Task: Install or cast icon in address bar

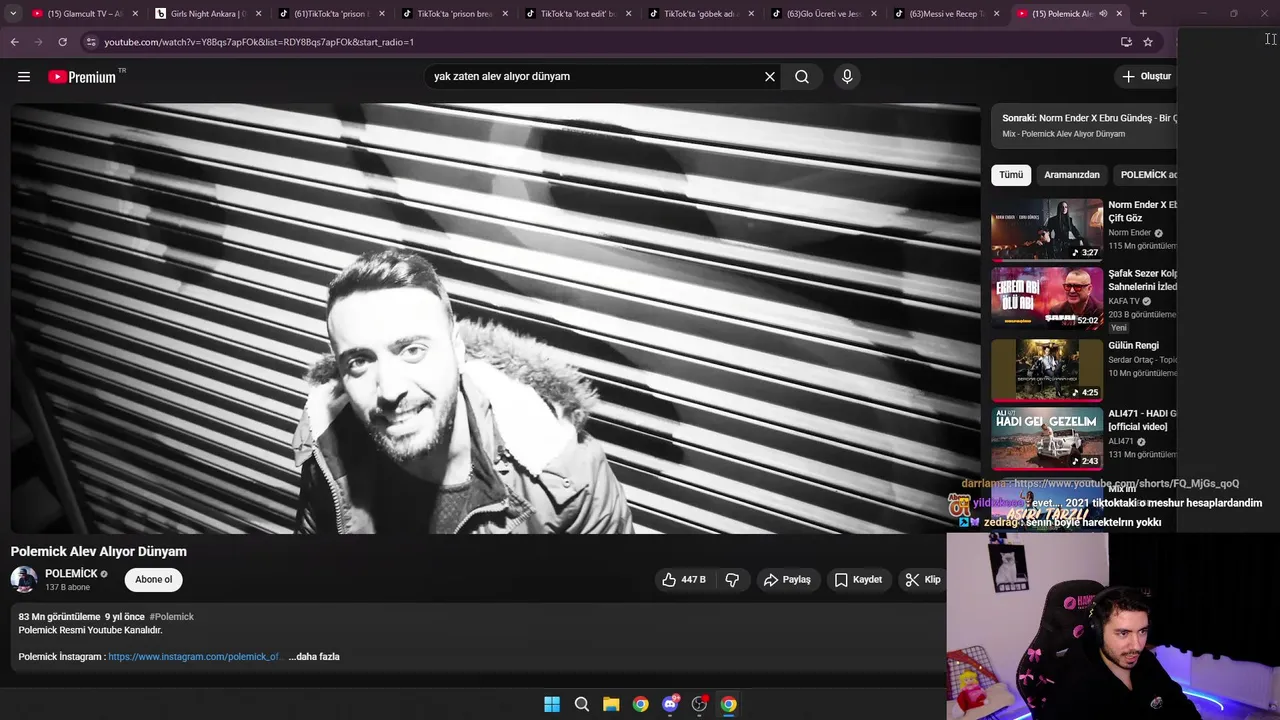Action: 1126,42
